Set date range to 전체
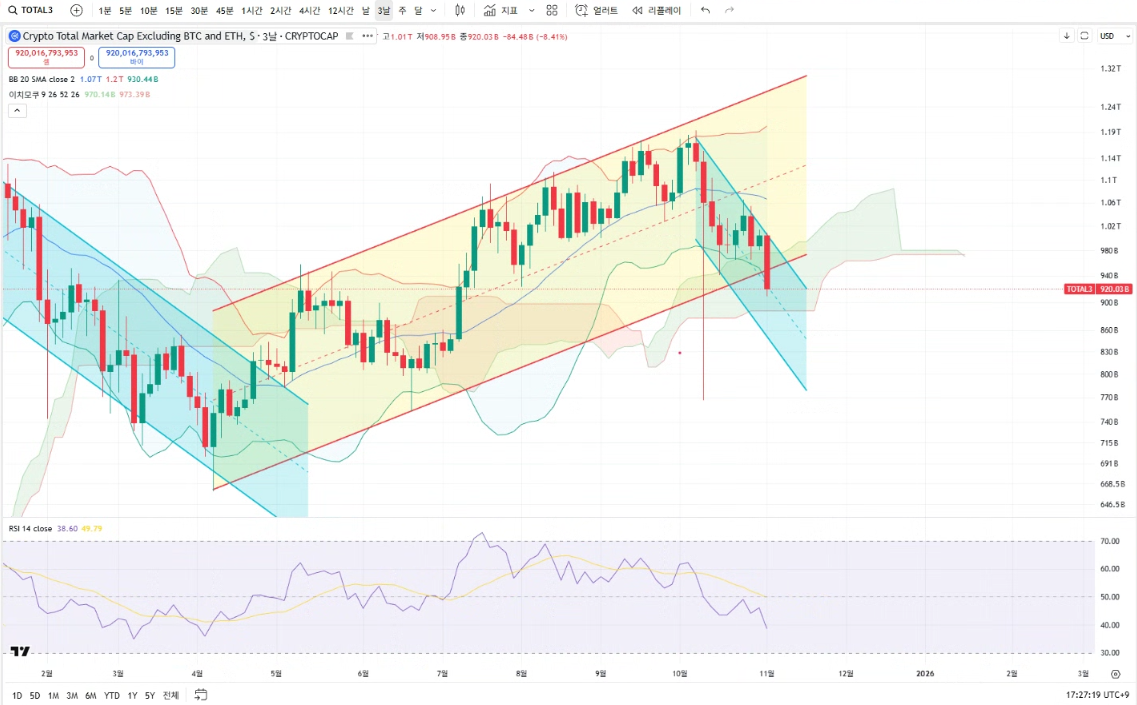This screenshot has width=1137, height=705. [x=170, y=696]
